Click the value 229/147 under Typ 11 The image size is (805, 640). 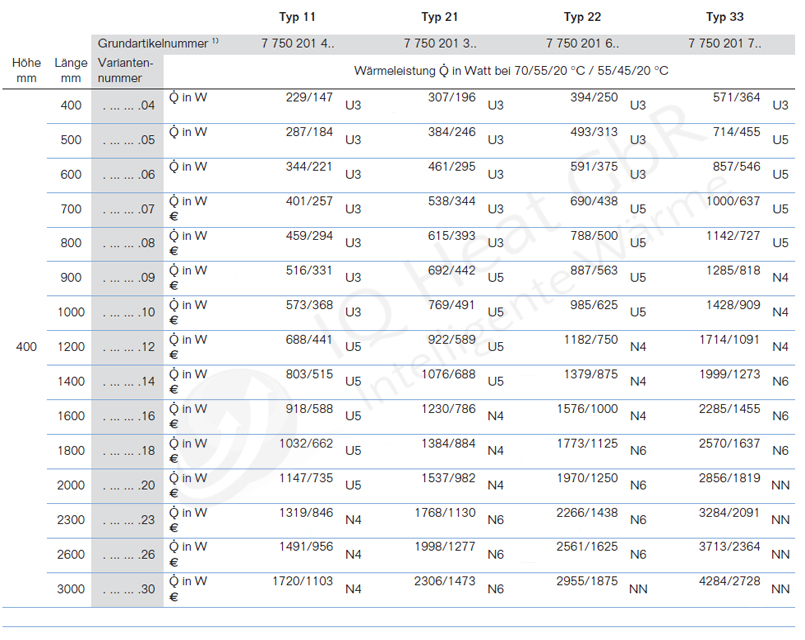point(310,97)
